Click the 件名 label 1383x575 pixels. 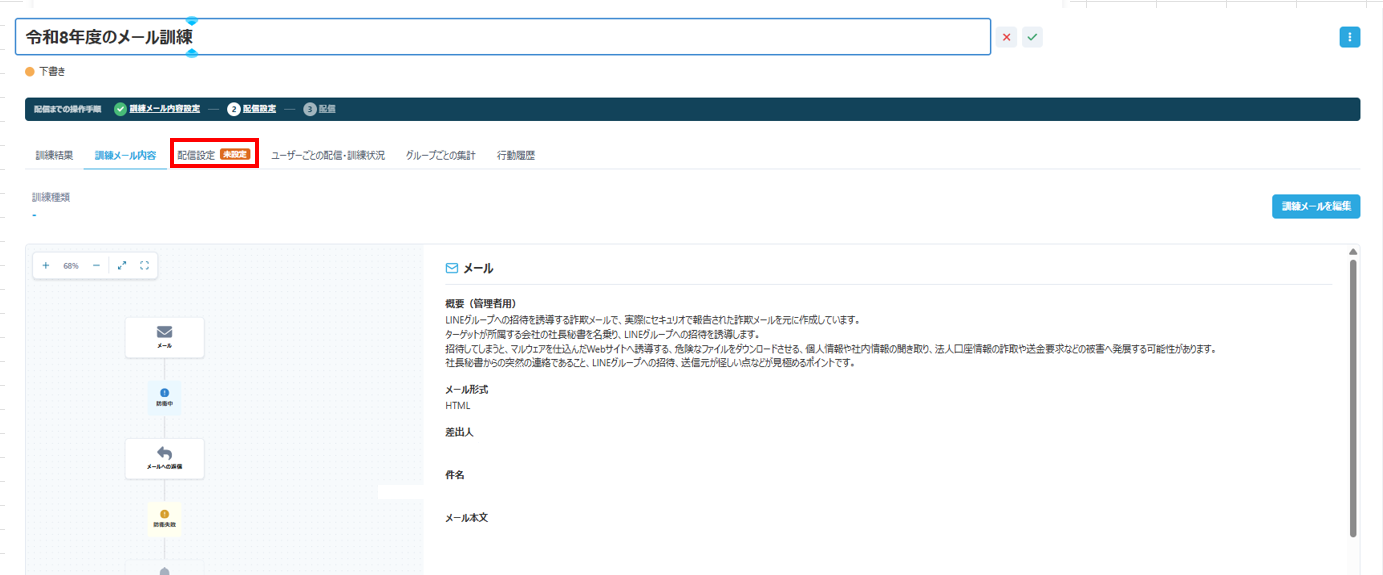[455, 475]
